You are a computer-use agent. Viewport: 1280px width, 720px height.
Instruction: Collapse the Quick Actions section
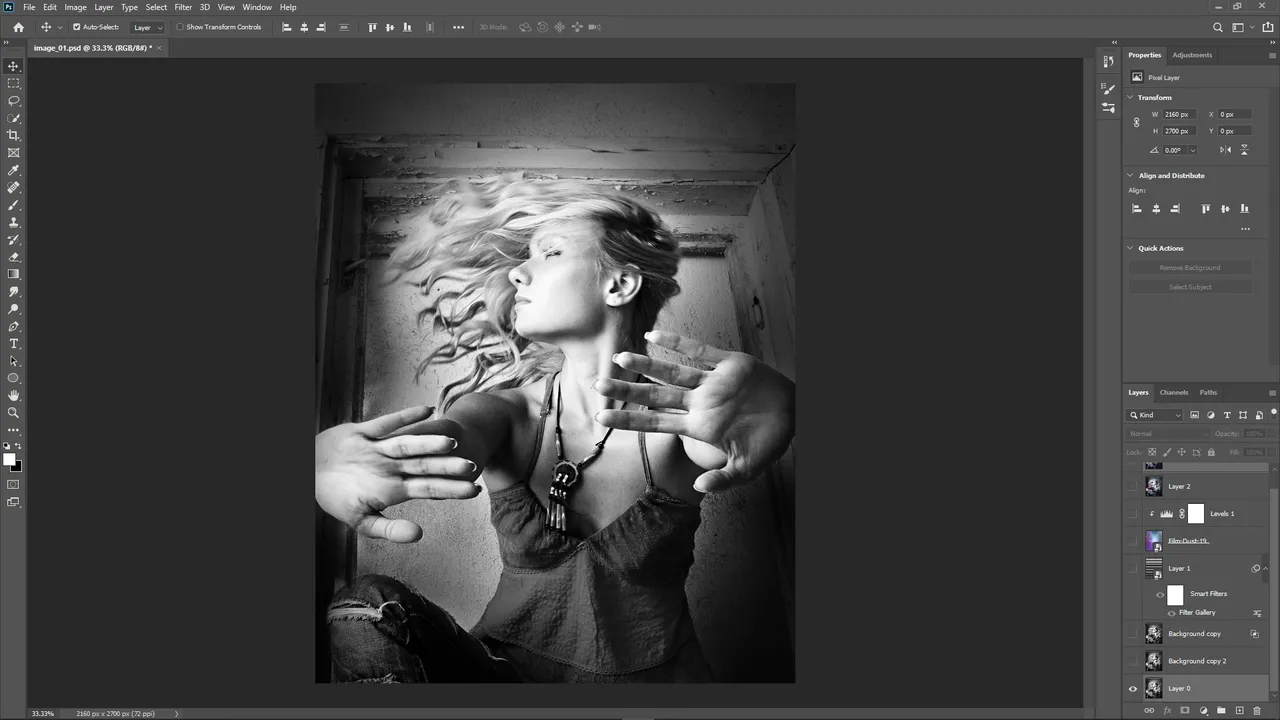pos(1131,248)
